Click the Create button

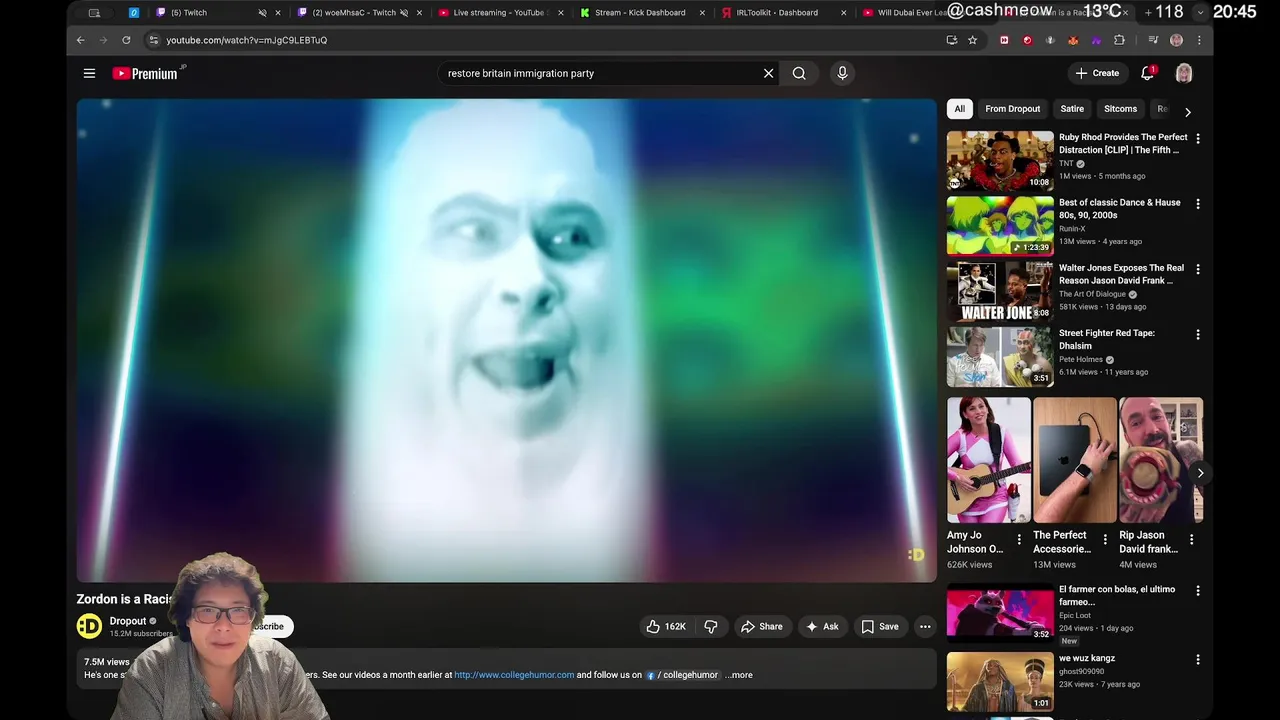[x=1097, y=73]
